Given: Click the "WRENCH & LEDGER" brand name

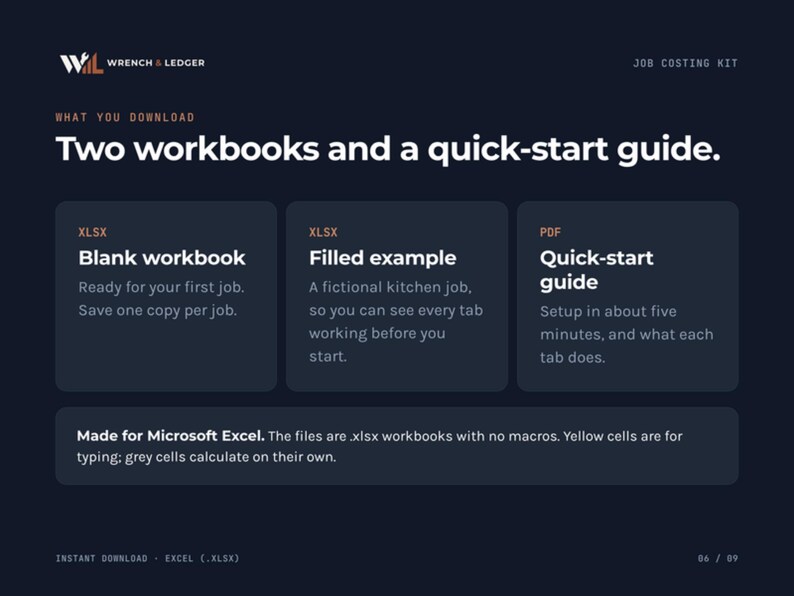Looking at the screenshot, I should tap(156, 63).
